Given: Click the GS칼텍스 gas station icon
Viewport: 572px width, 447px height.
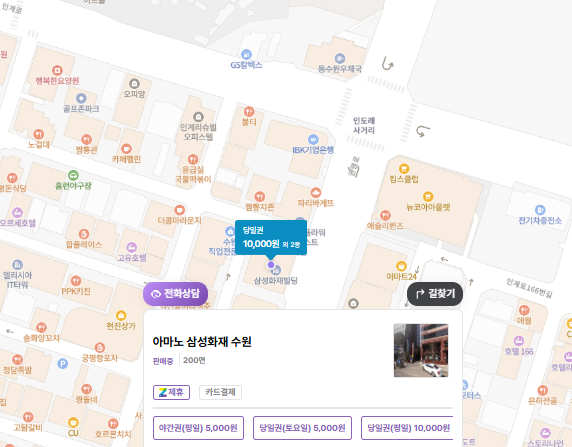Looking at the screenshot, I should click(246, 54).
